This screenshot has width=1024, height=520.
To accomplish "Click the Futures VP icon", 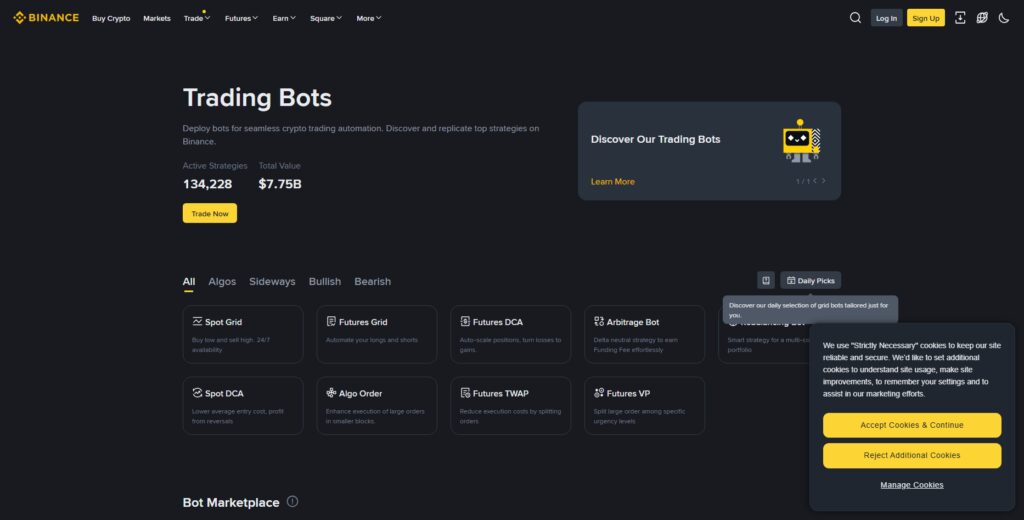I will [599, 393].
